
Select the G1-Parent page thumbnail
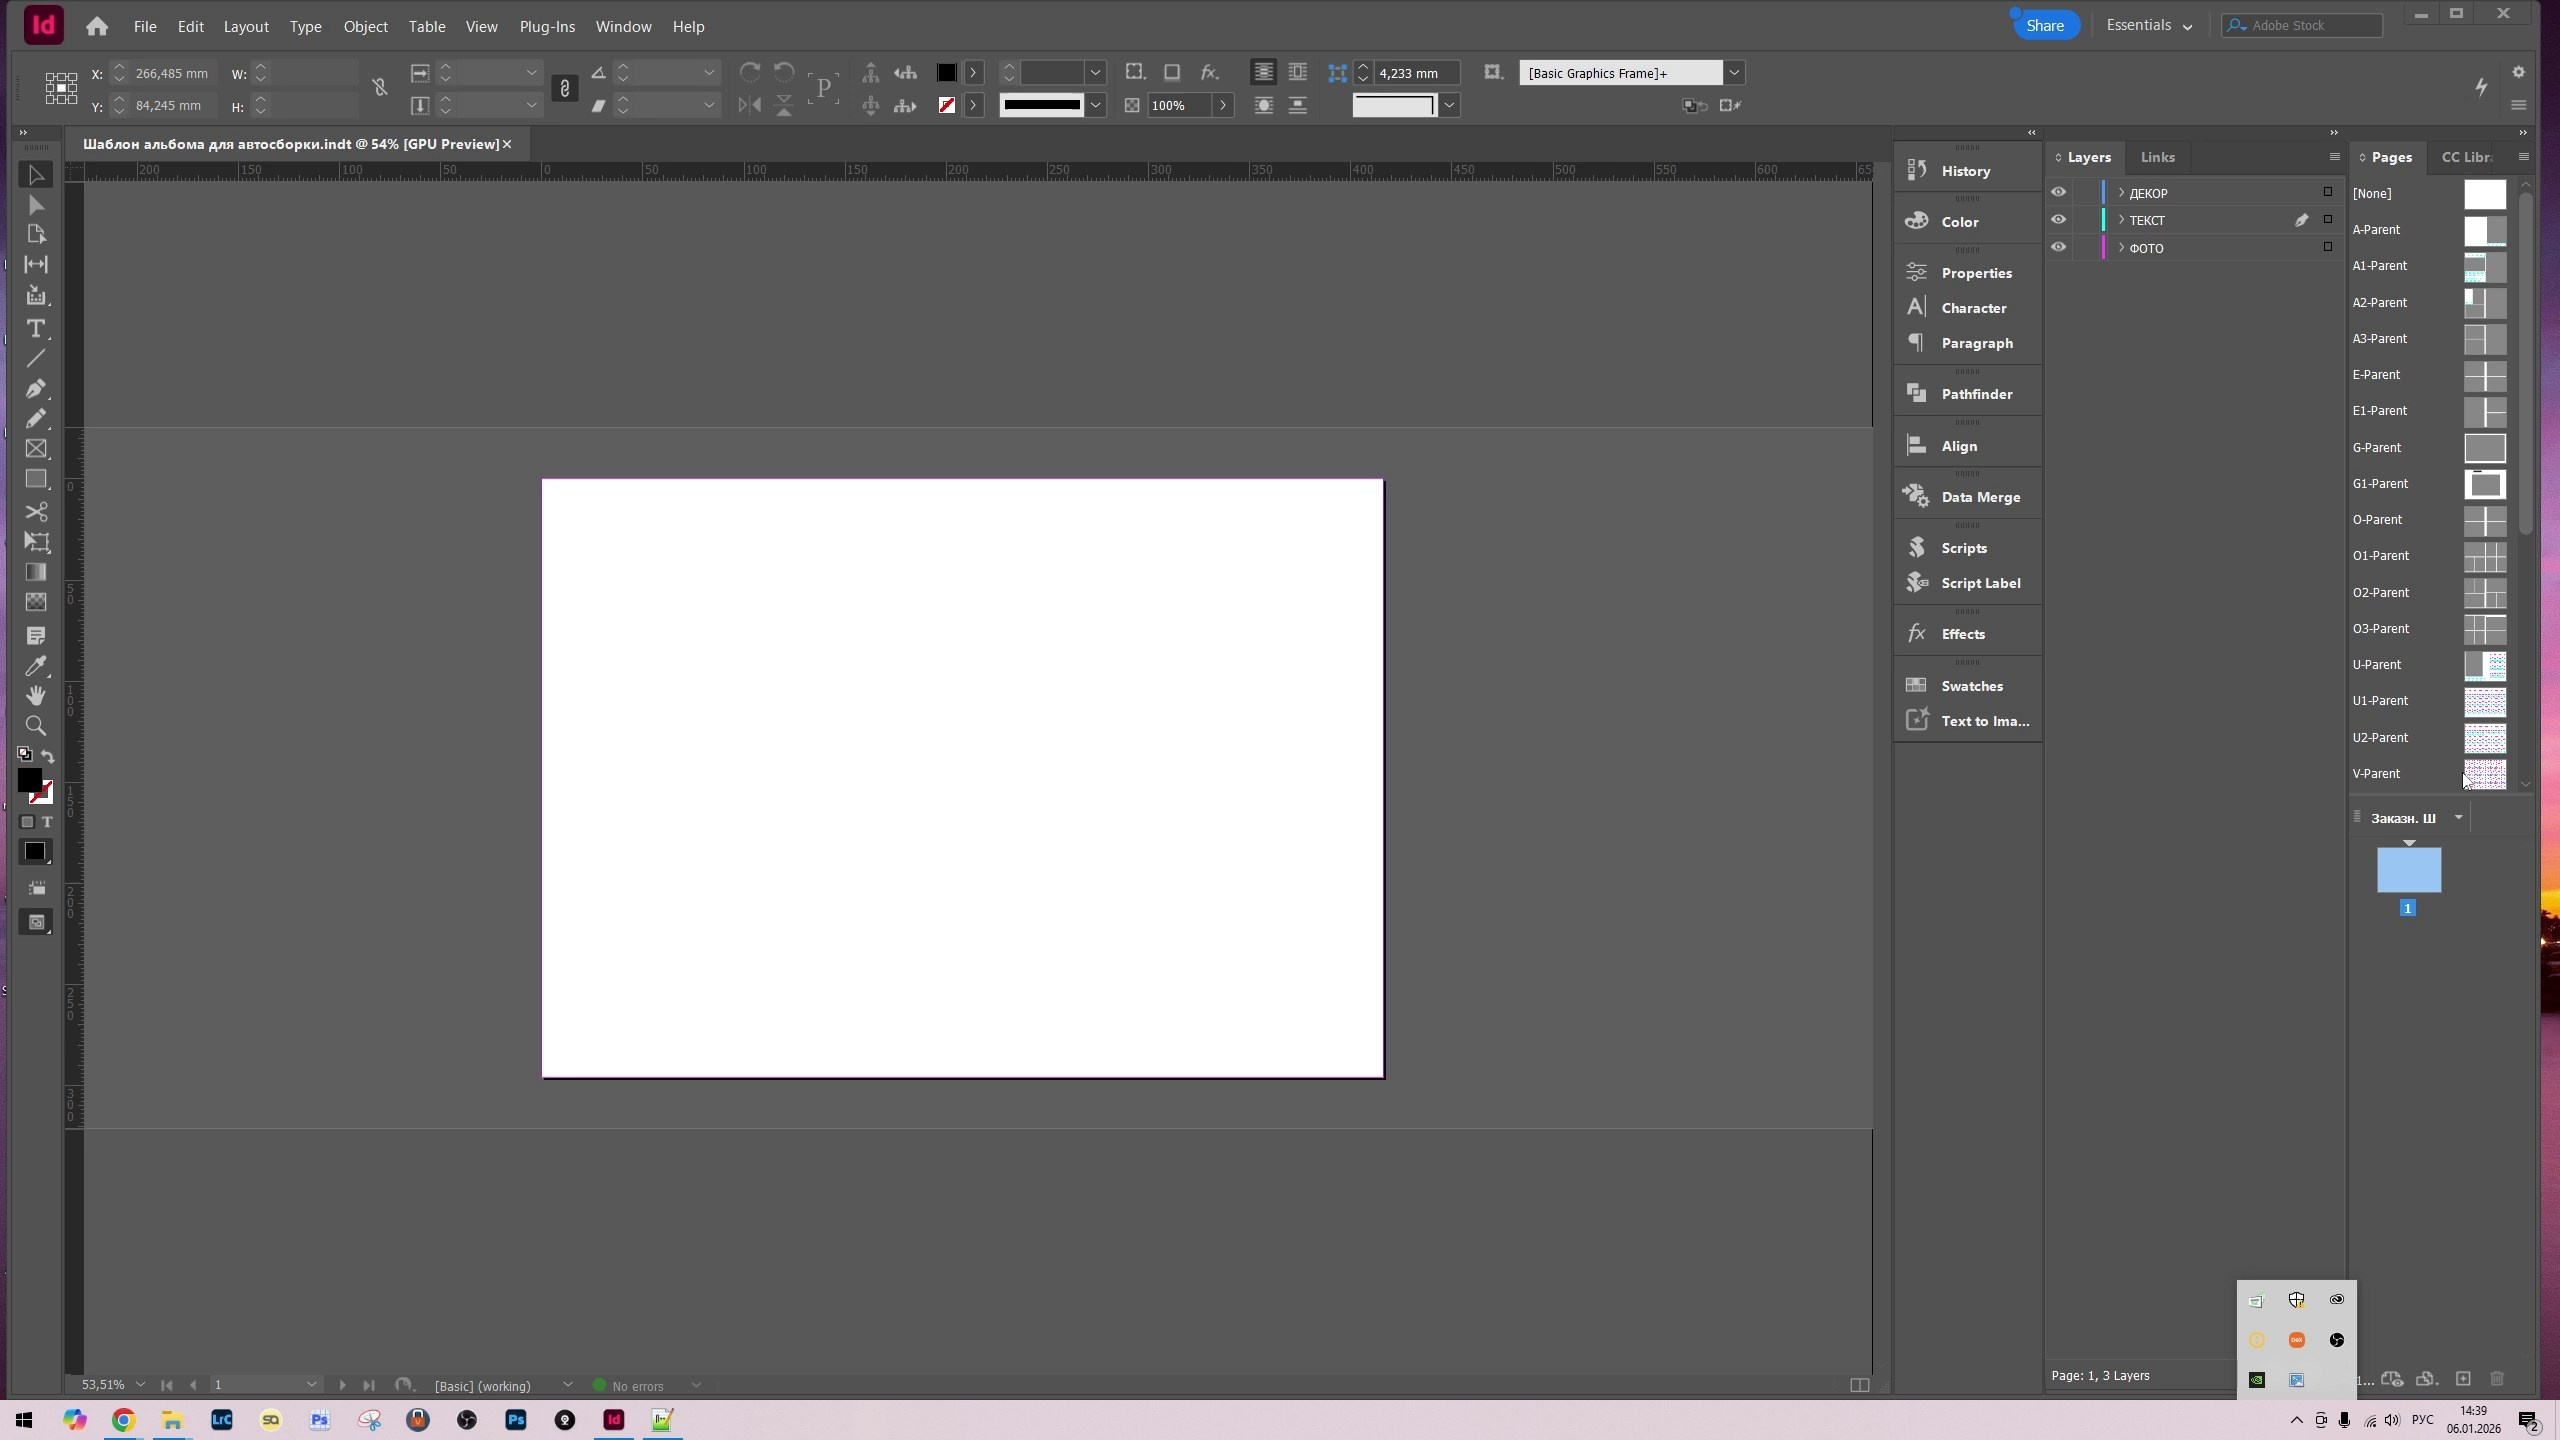click(x=2484, y=484)
